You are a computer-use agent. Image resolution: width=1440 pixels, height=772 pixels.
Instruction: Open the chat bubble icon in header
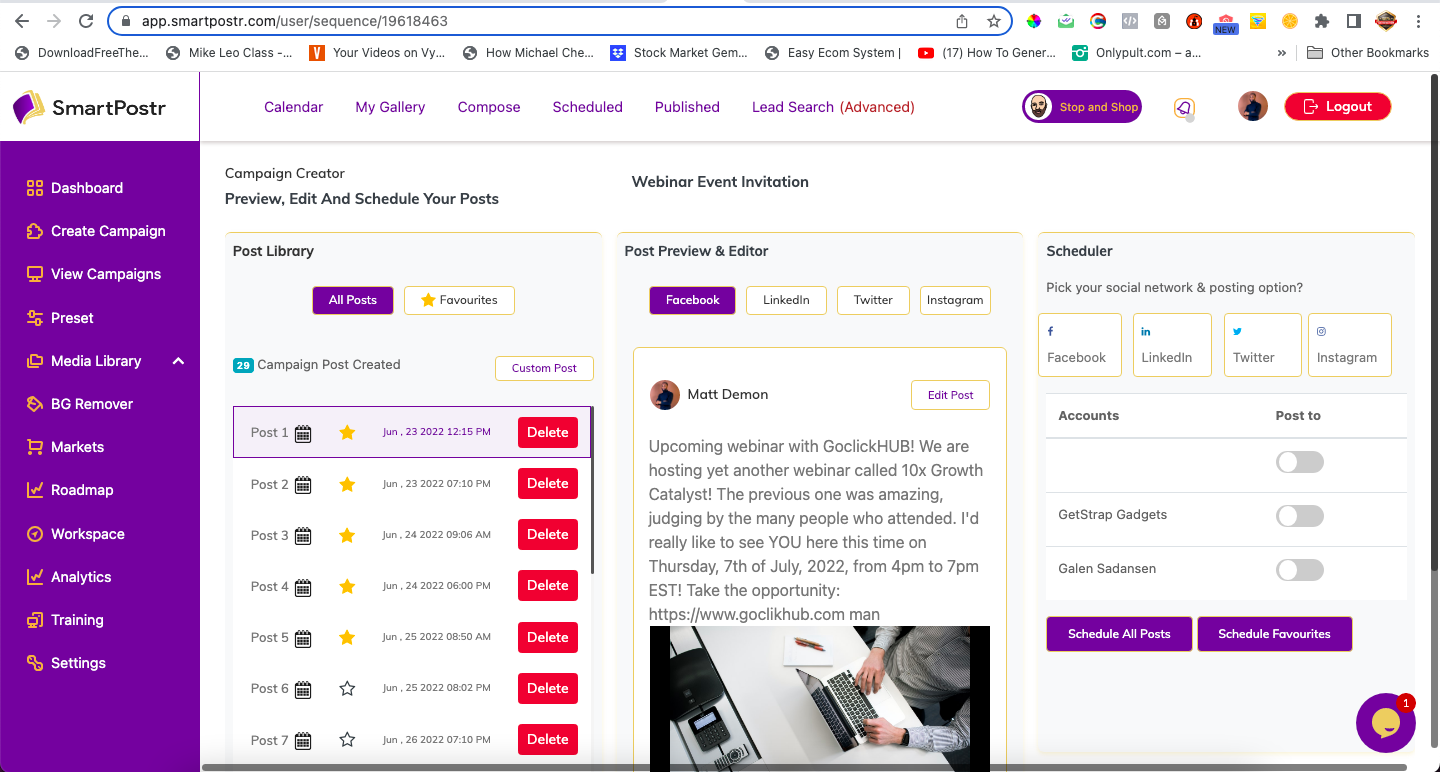pyautogui.click(x=1184, y=108)
